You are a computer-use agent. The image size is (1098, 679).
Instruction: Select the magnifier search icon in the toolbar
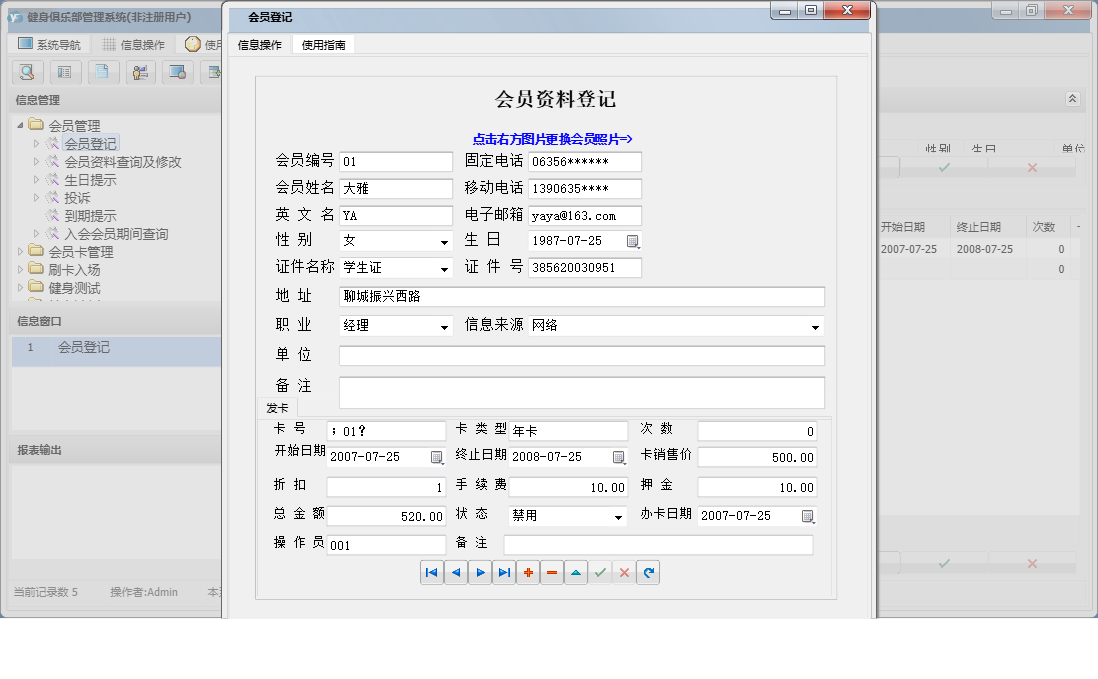tap(27, 72)
